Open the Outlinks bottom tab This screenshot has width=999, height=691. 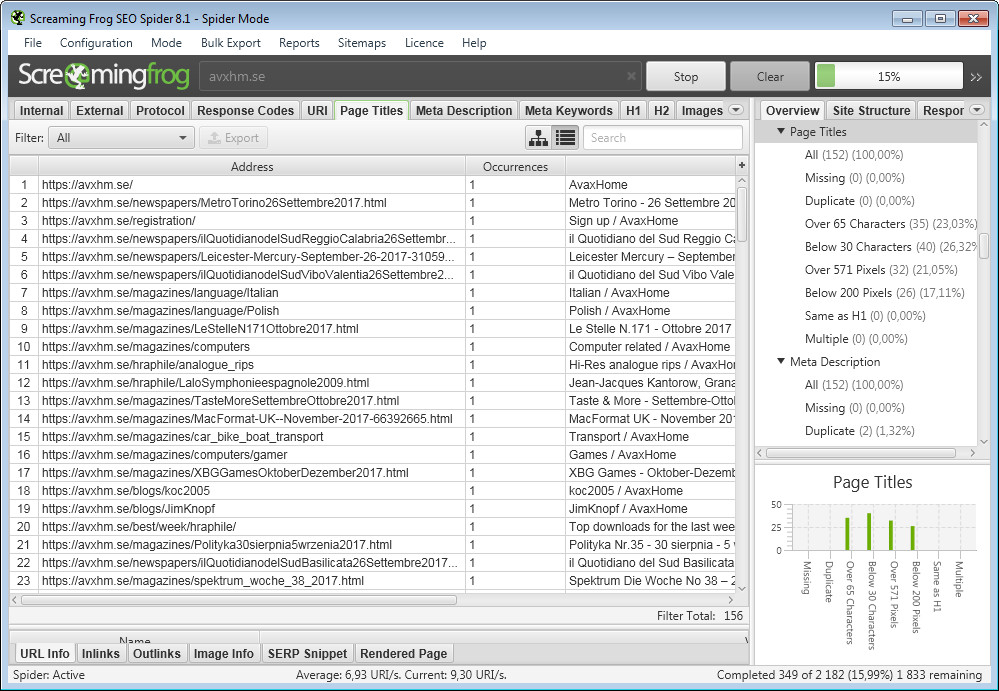[157, 653]
